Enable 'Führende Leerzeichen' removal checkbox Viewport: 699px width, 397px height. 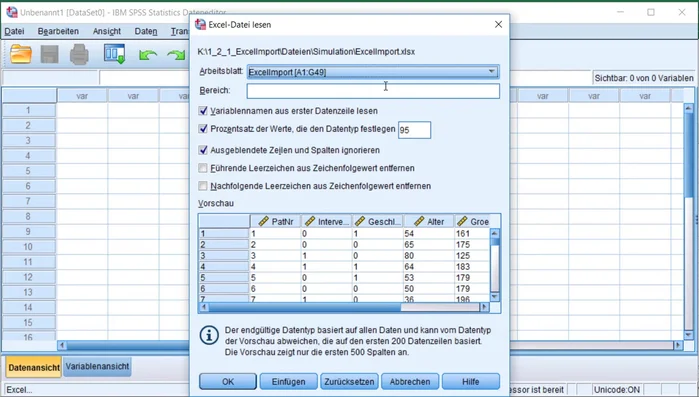tap(203, 168)
